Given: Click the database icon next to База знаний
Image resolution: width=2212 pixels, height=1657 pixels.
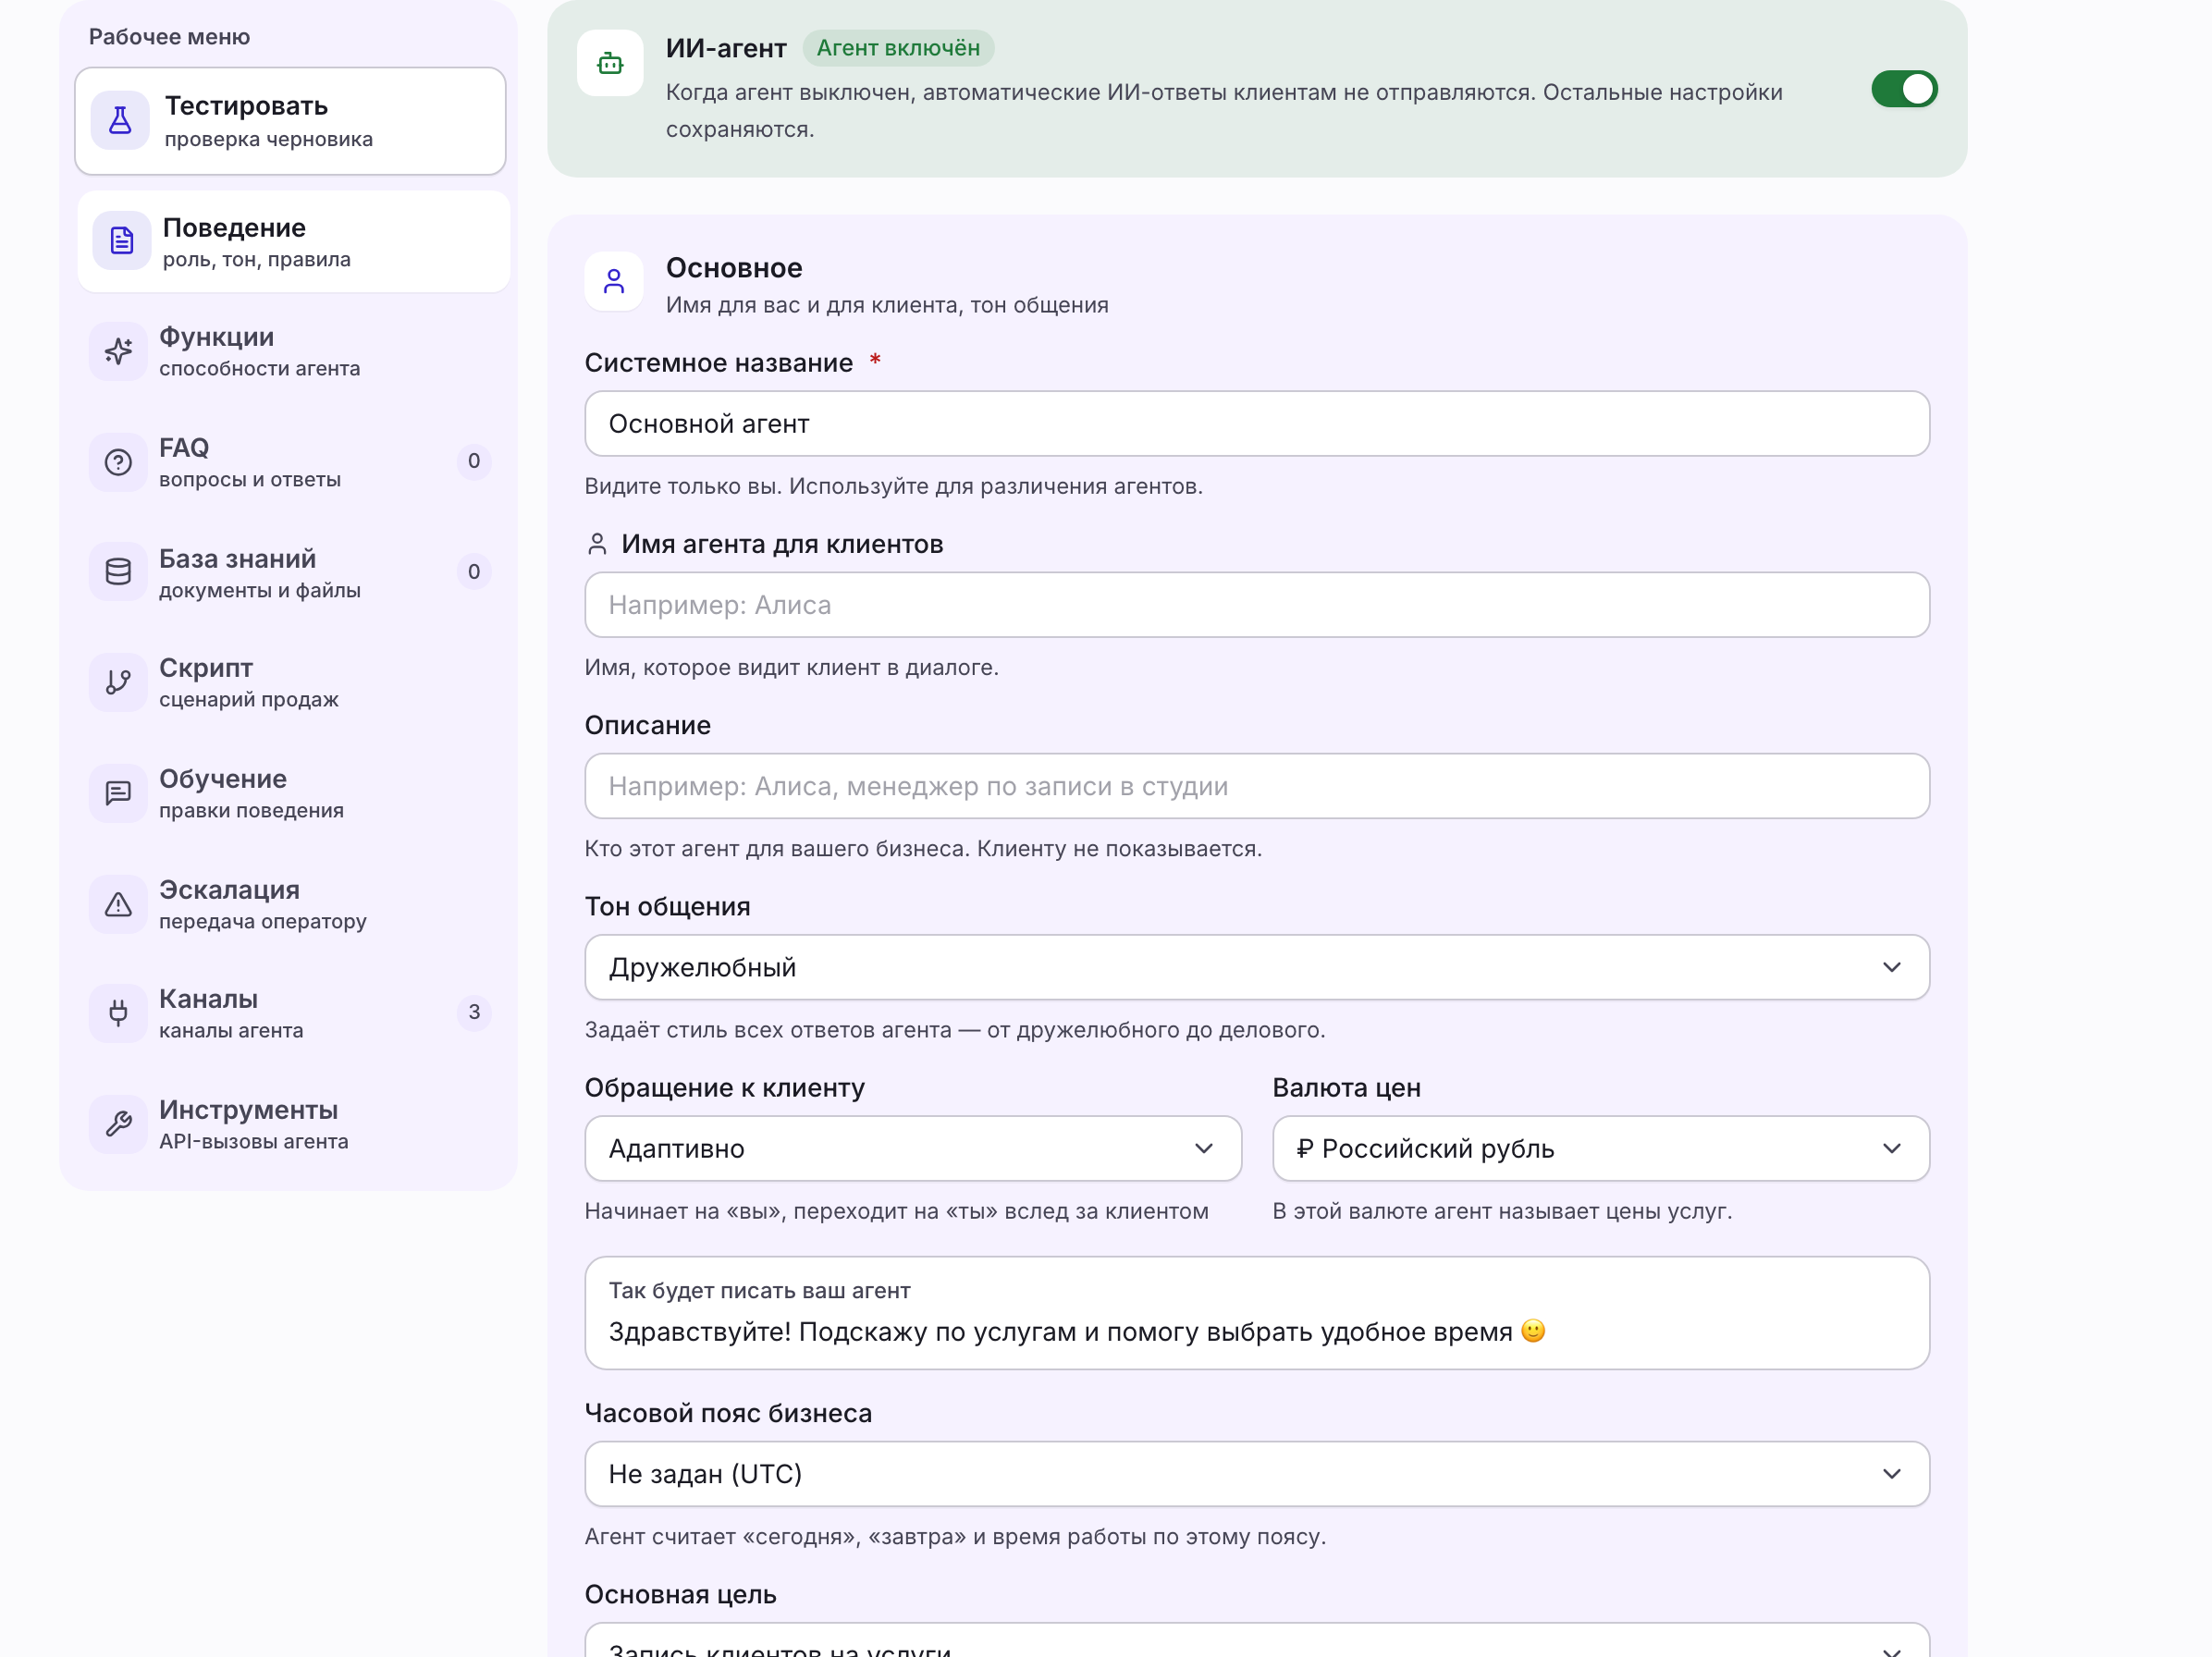Looking at the screenshot, I should (118, 572).
